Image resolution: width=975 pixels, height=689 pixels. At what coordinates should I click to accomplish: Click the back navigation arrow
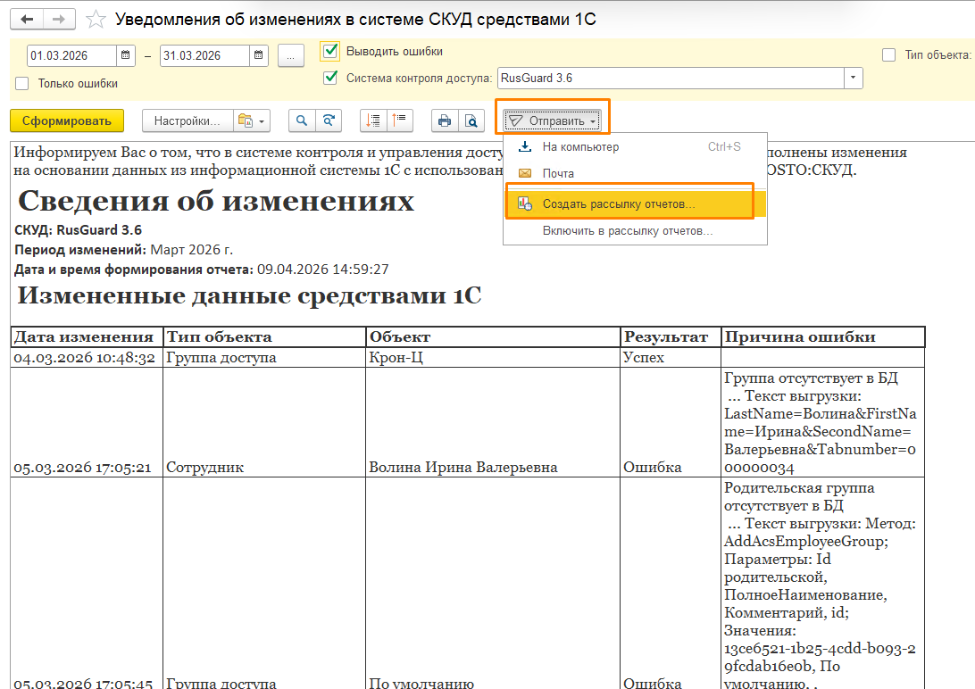[x=27, y=20]
